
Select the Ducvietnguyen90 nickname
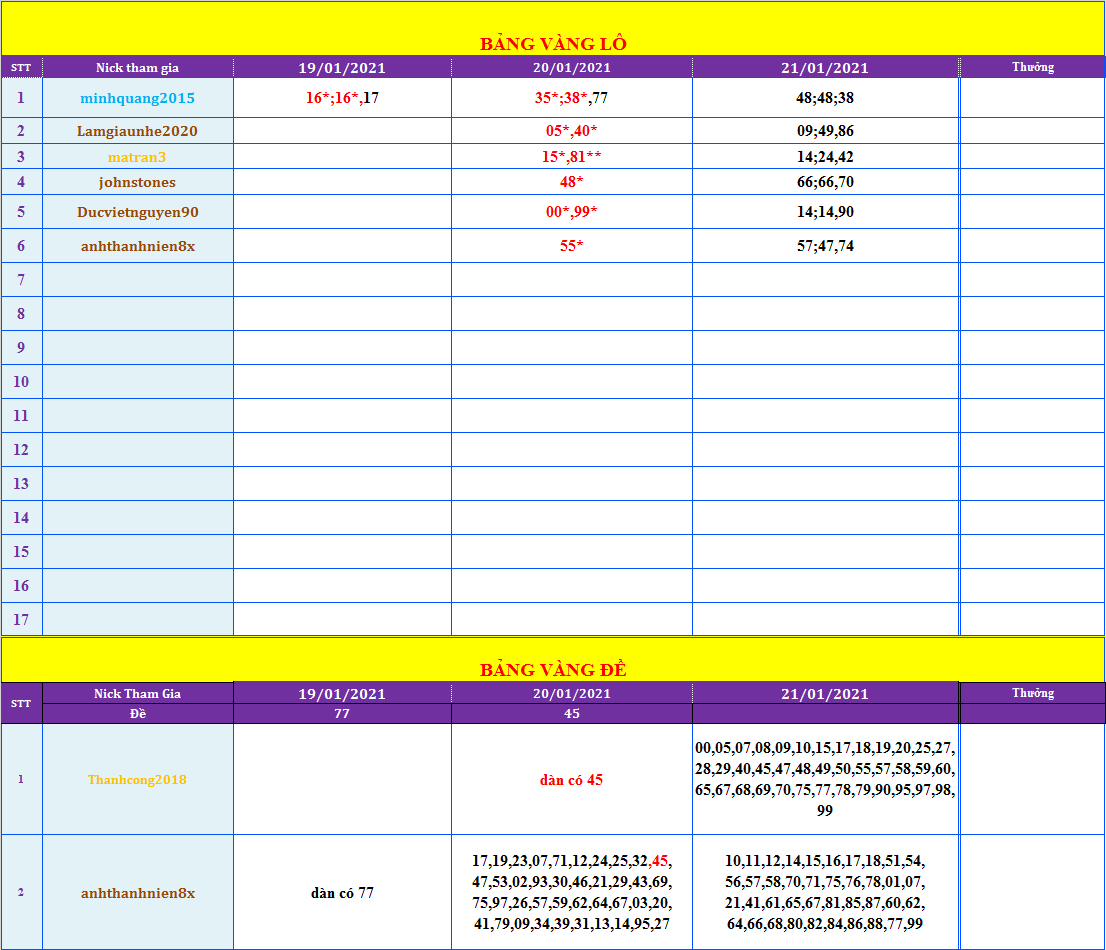pyautogui.click(x=138, y=212)
